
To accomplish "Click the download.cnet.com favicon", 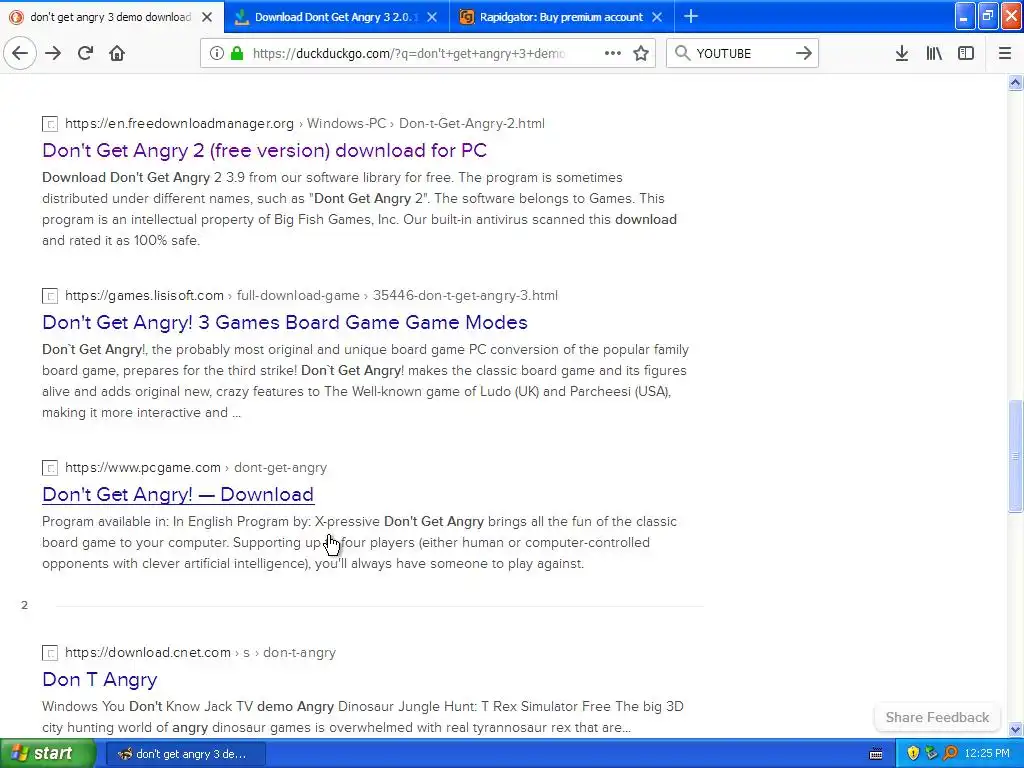I will (50, 652).
